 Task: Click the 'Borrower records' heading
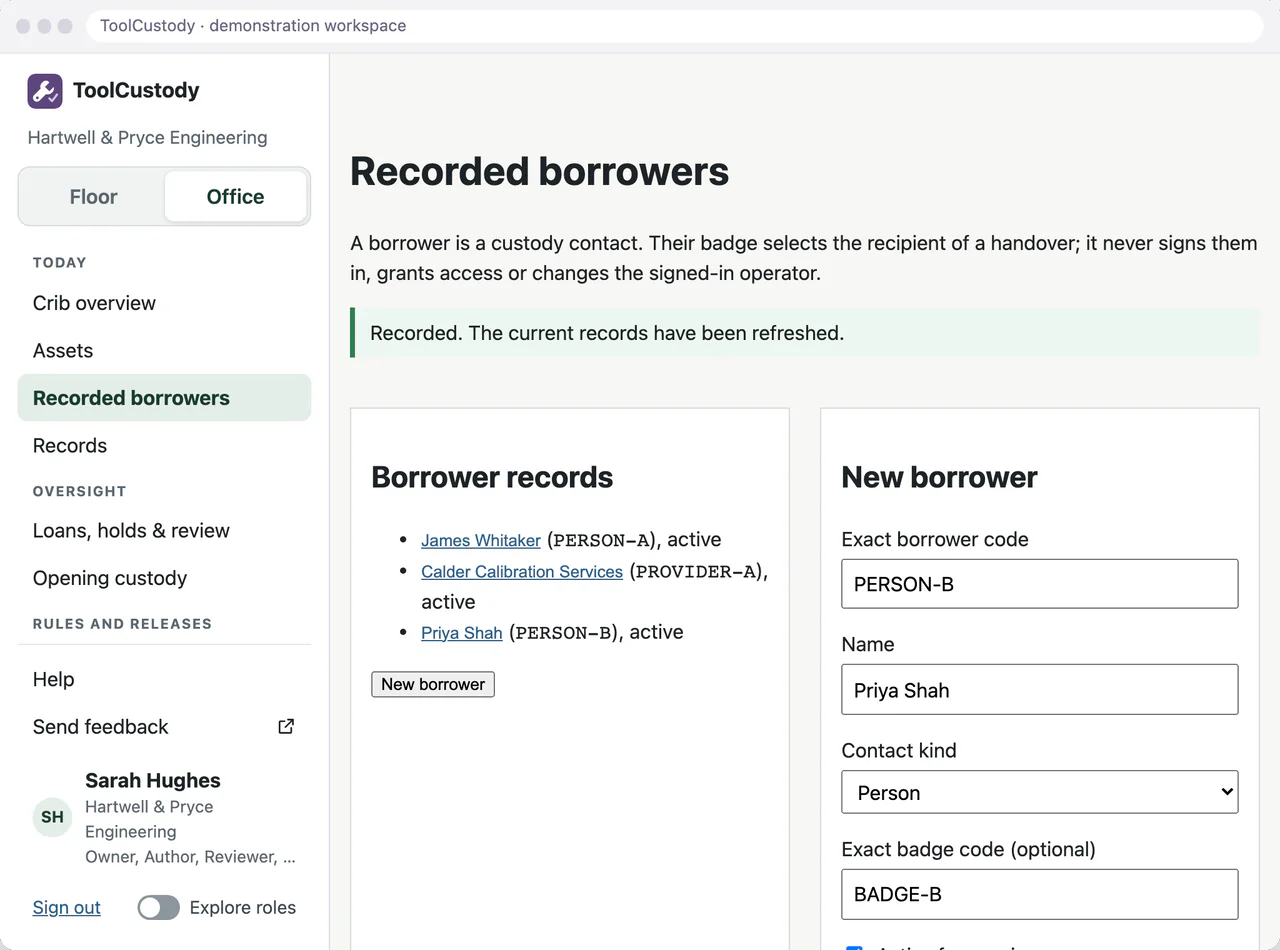pyautogui.click(x=492, y=478)
